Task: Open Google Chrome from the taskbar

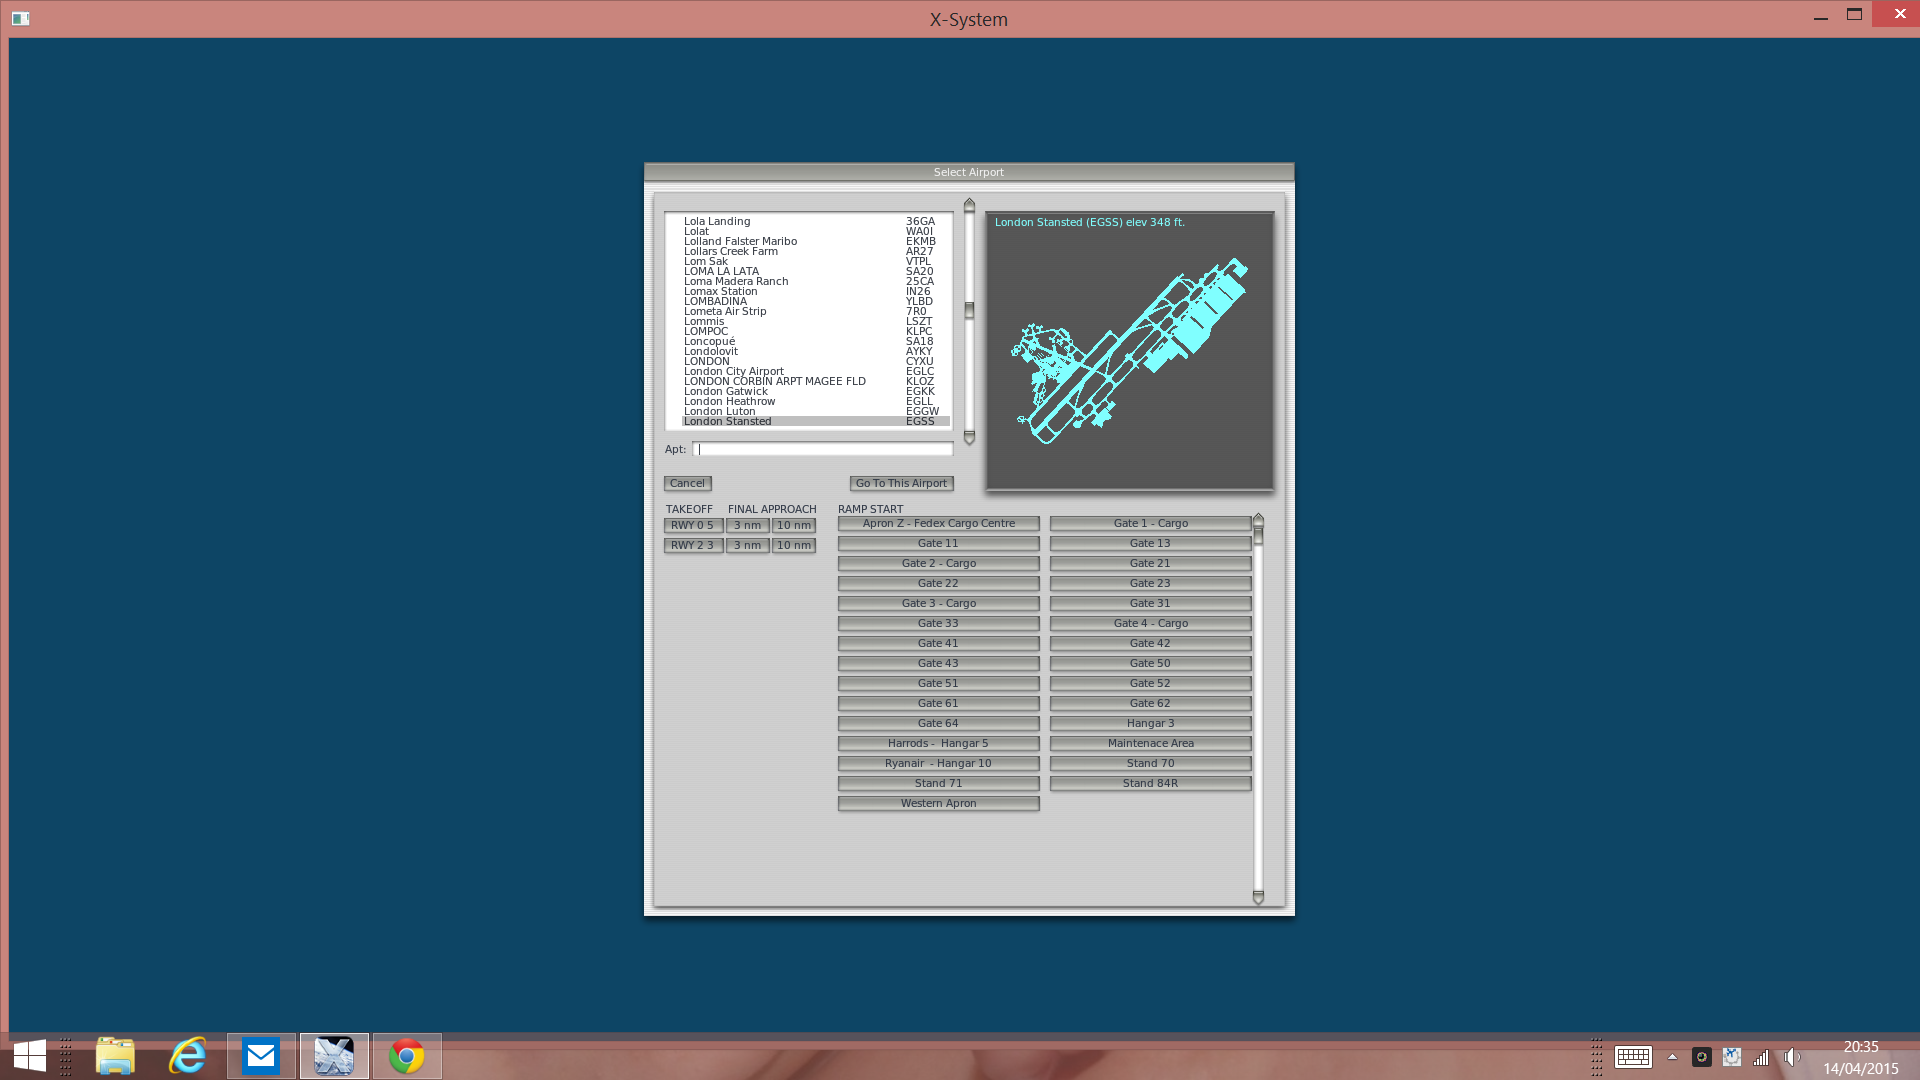Action: (x=407, y=1056)
